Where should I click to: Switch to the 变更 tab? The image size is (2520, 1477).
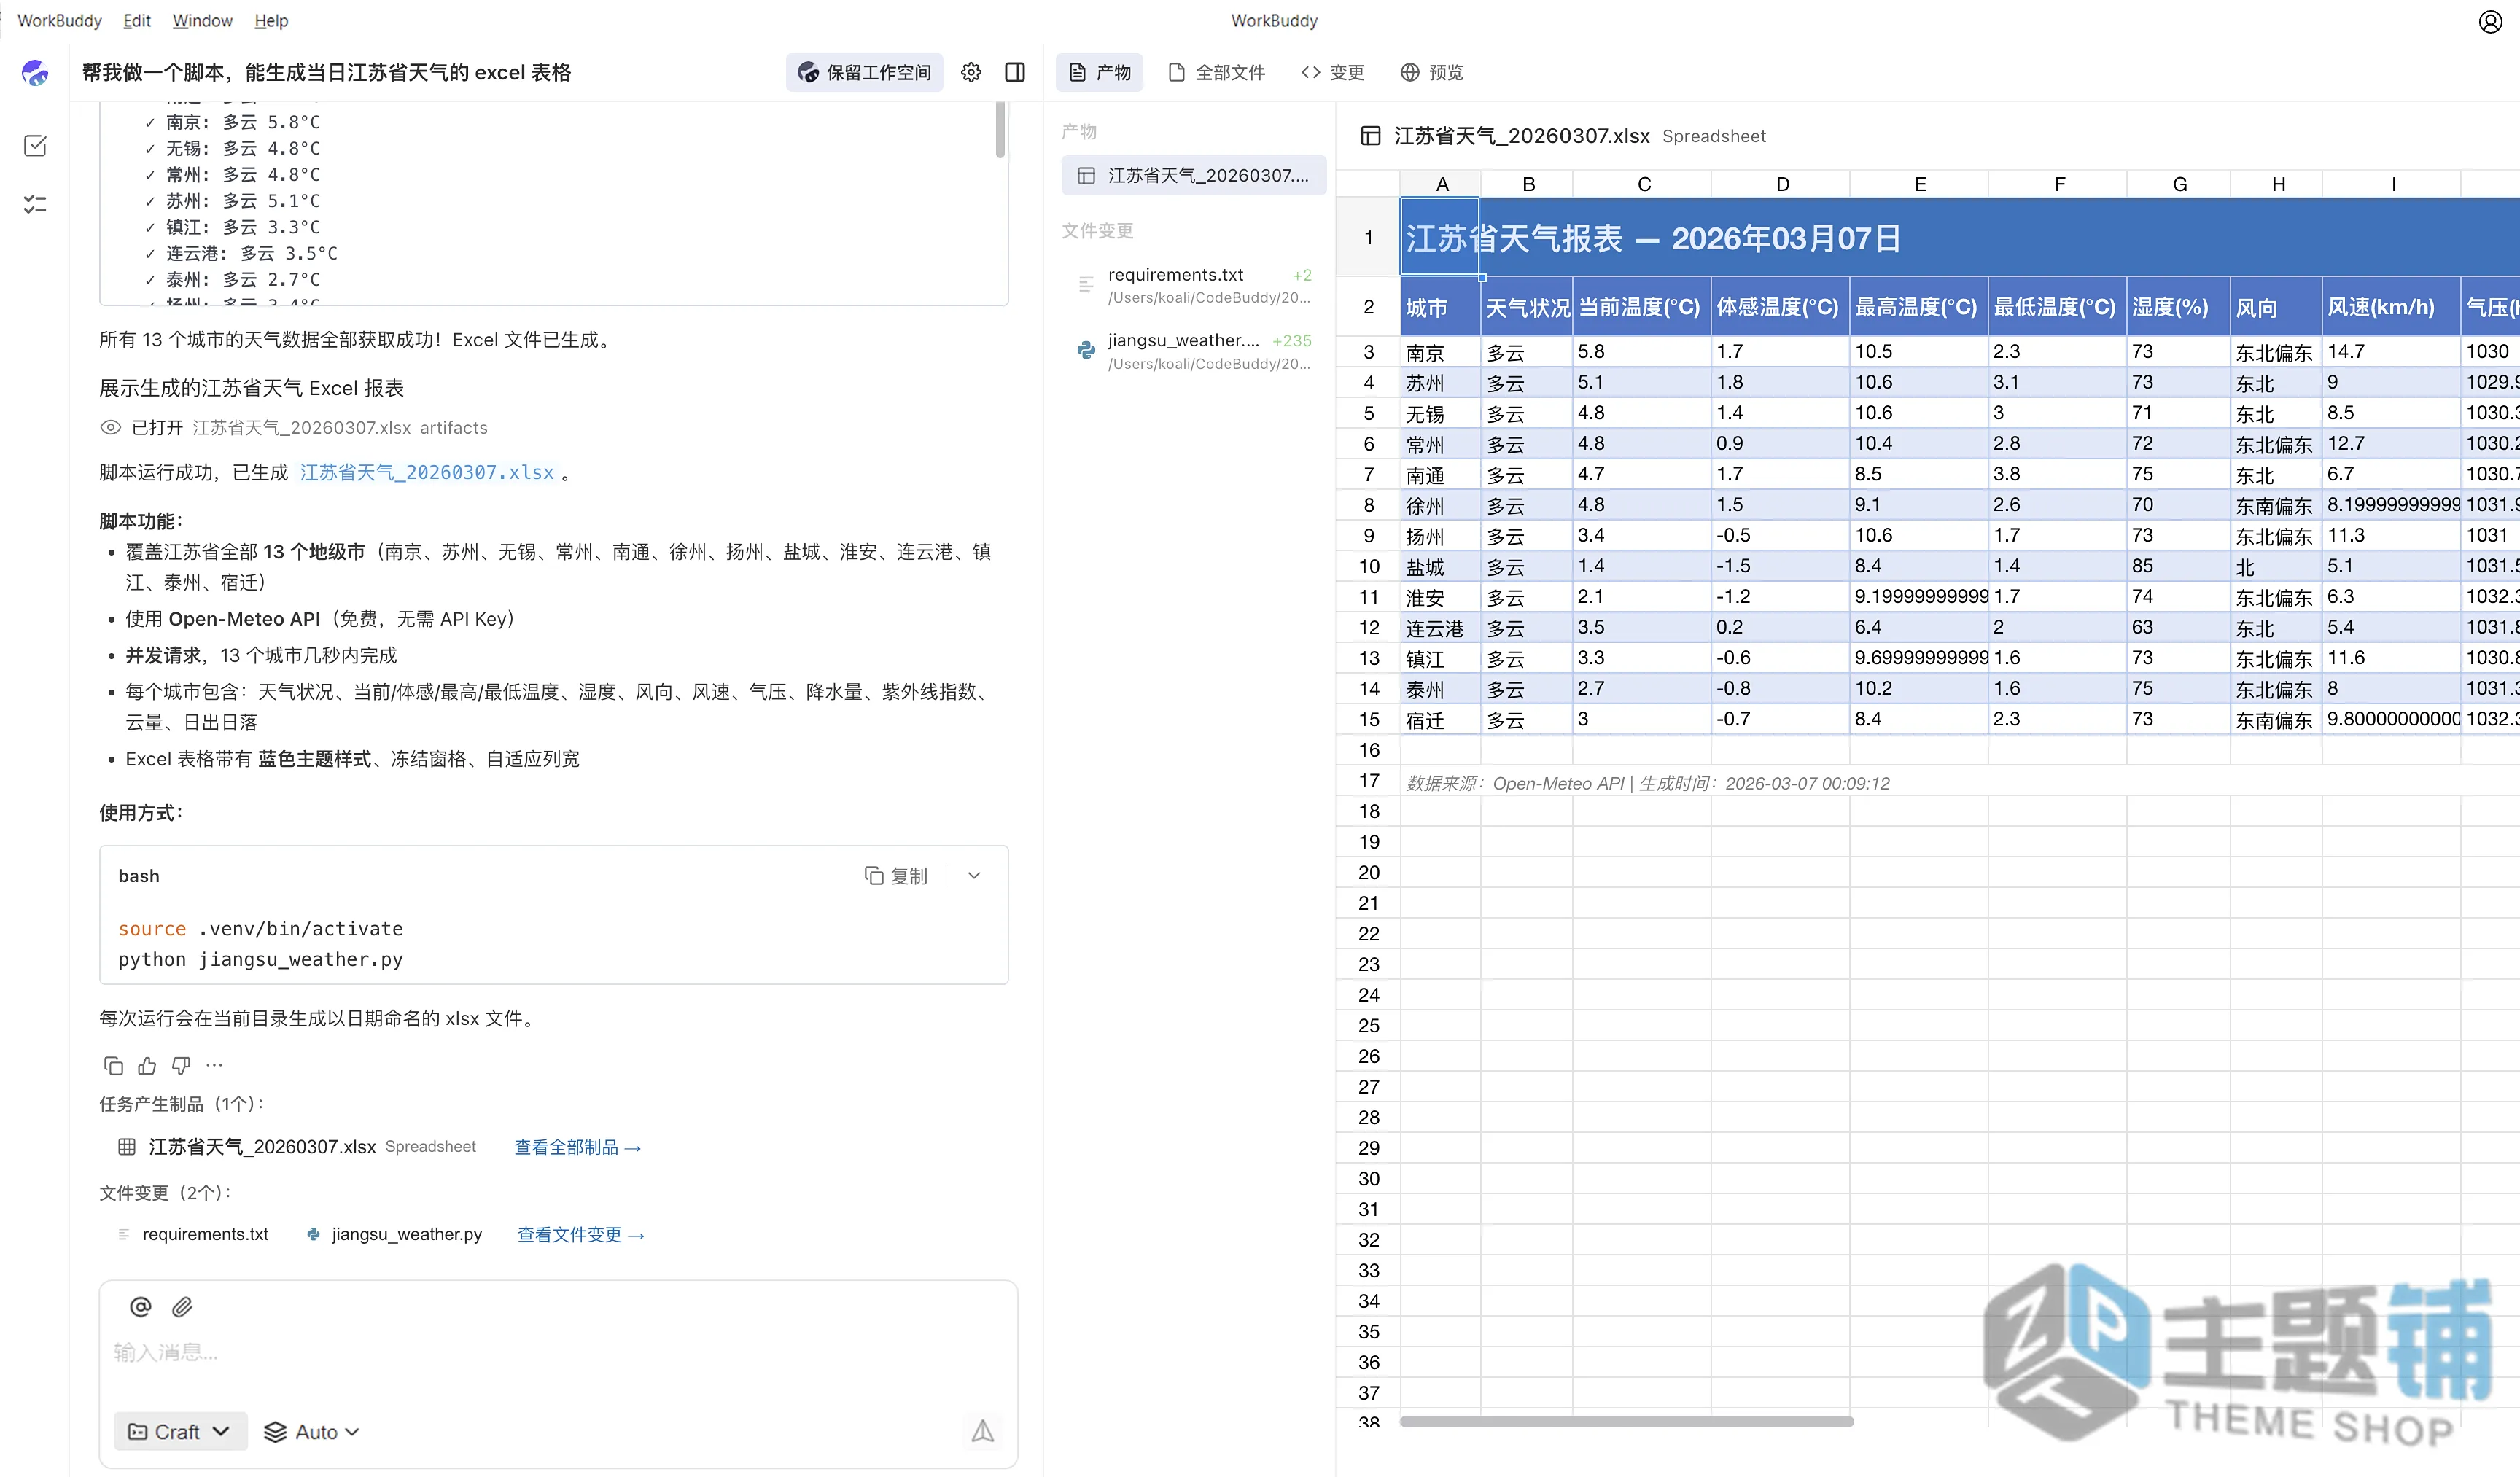point(1333,72)
